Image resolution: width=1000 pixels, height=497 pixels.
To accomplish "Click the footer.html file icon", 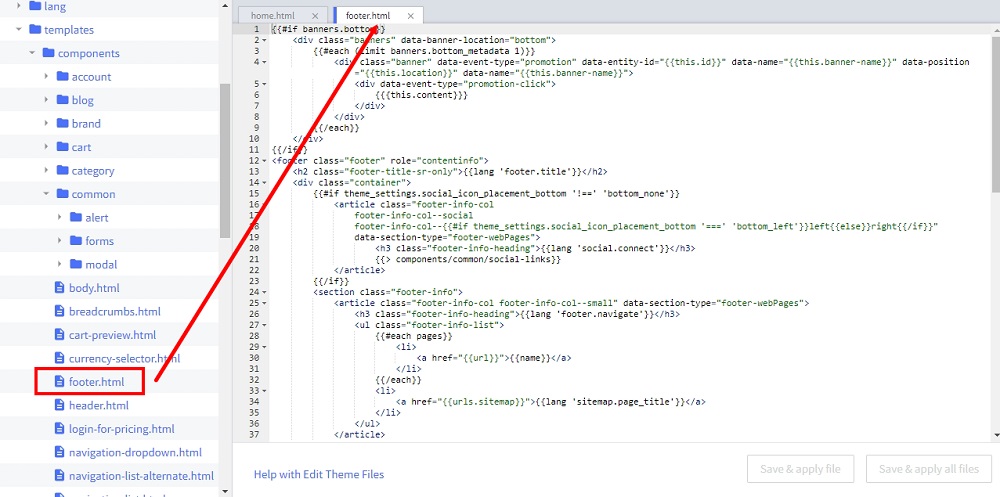I will click(60, 382).
